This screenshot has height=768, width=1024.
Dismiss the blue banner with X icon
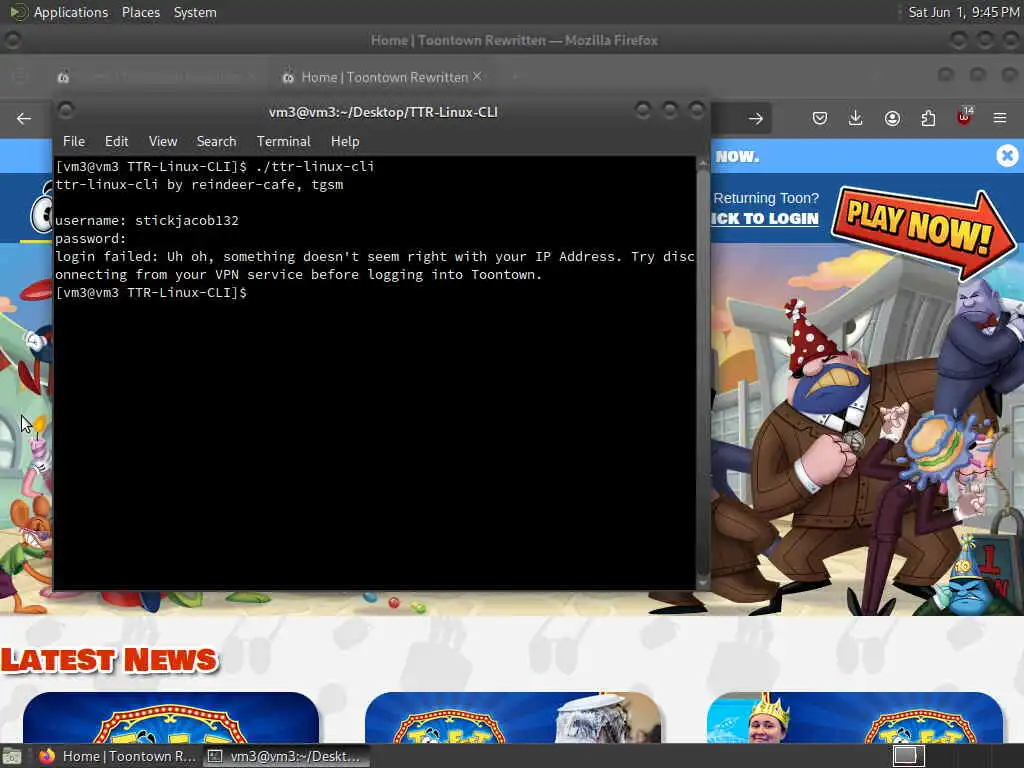point(1007,155)
